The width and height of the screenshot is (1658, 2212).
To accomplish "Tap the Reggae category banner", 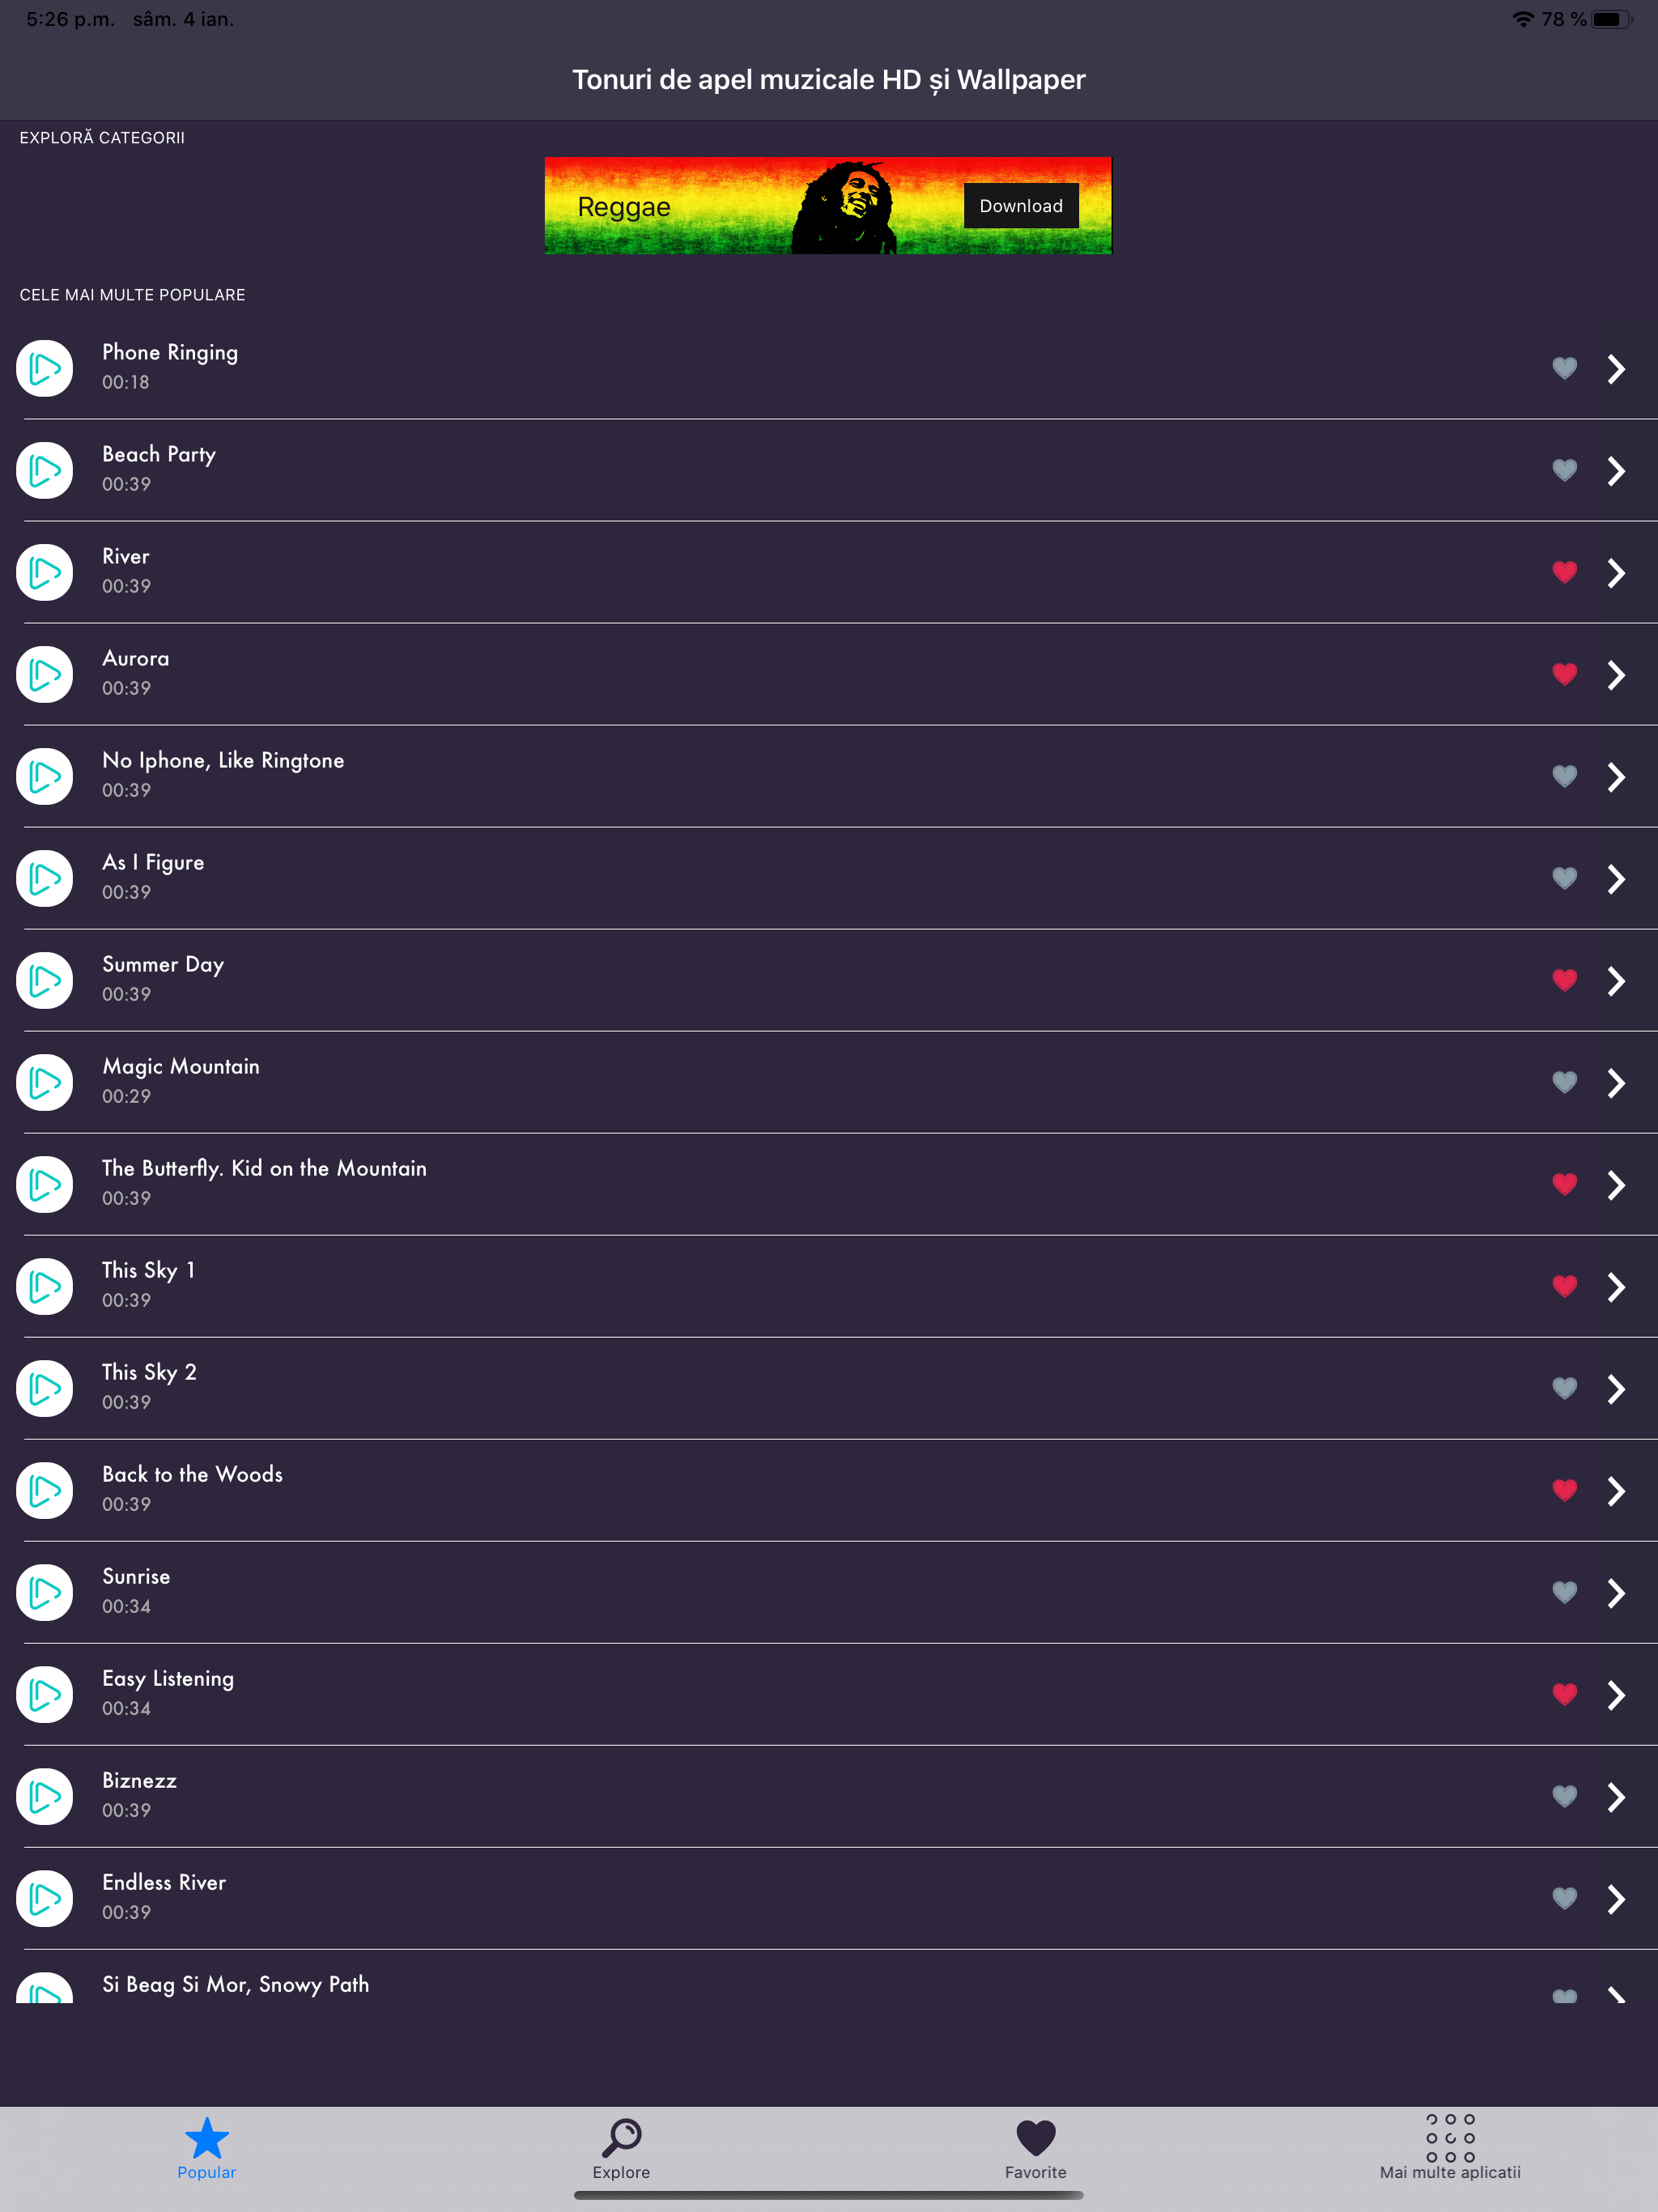I will [x=828, y=205].
